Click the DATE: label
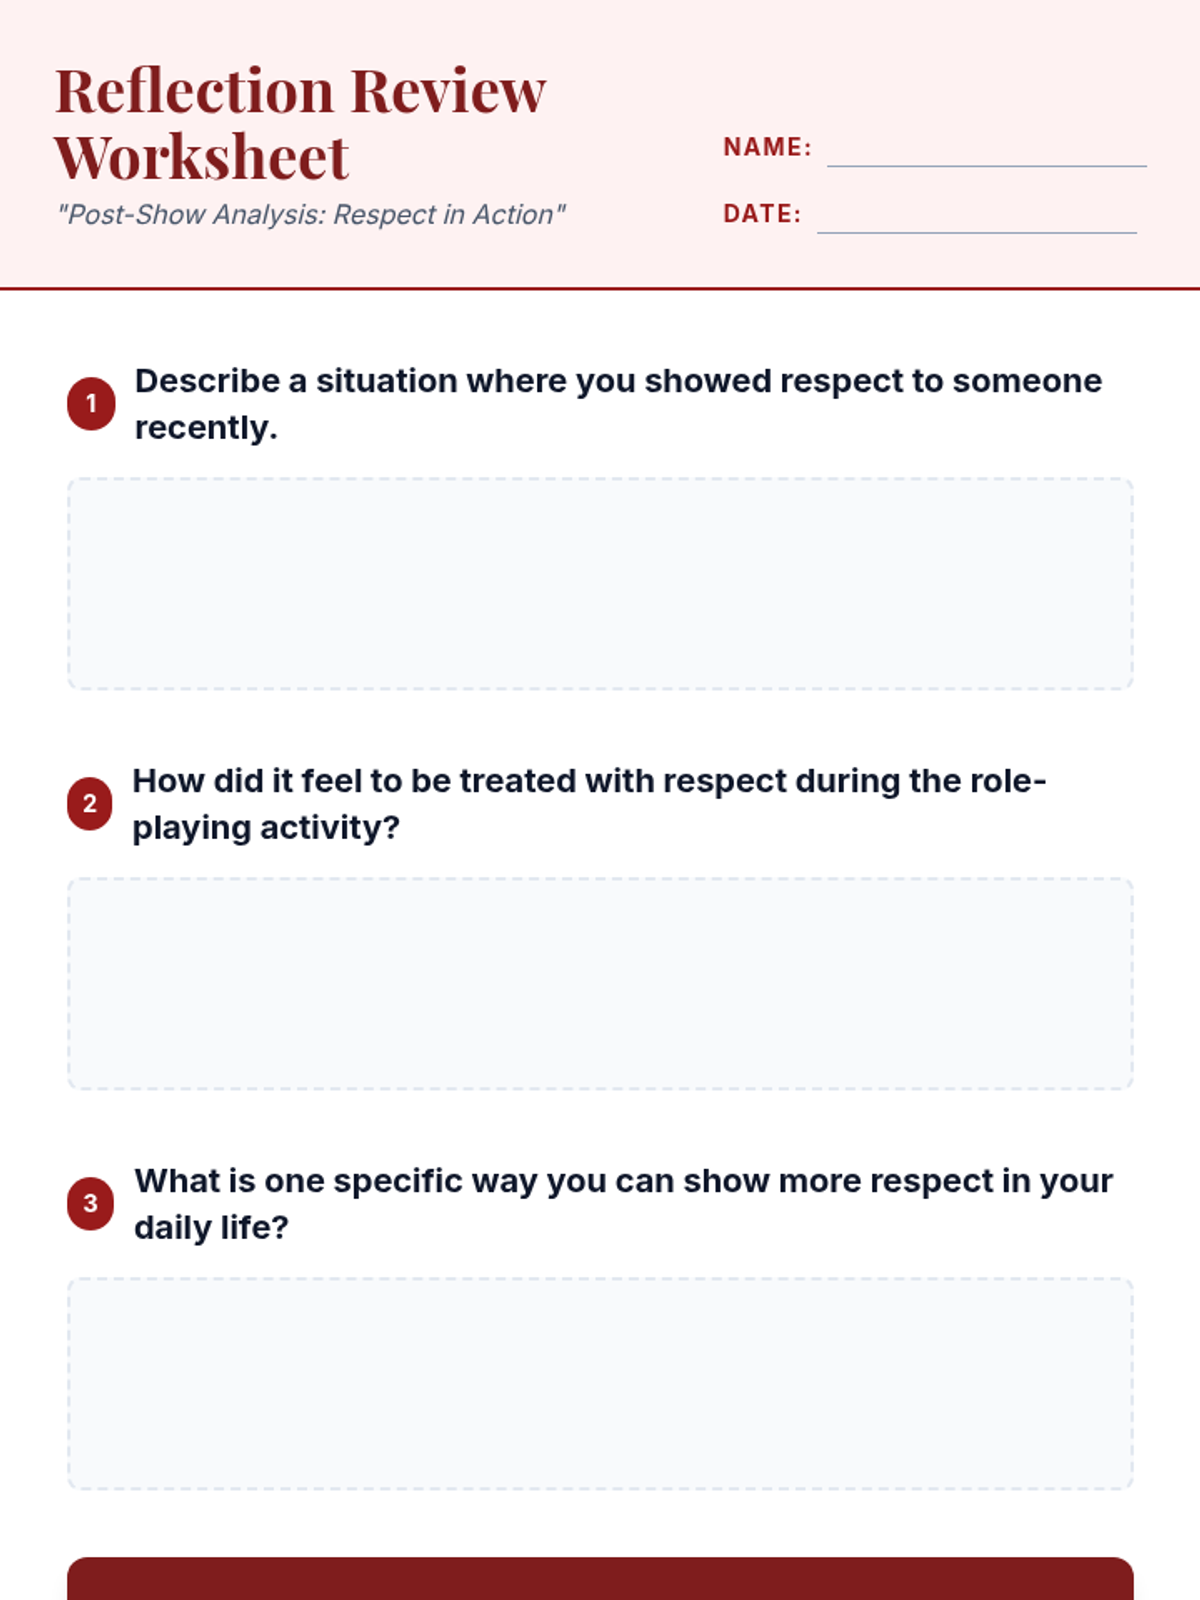The image size is (1200, 1600). click(762, 214)
